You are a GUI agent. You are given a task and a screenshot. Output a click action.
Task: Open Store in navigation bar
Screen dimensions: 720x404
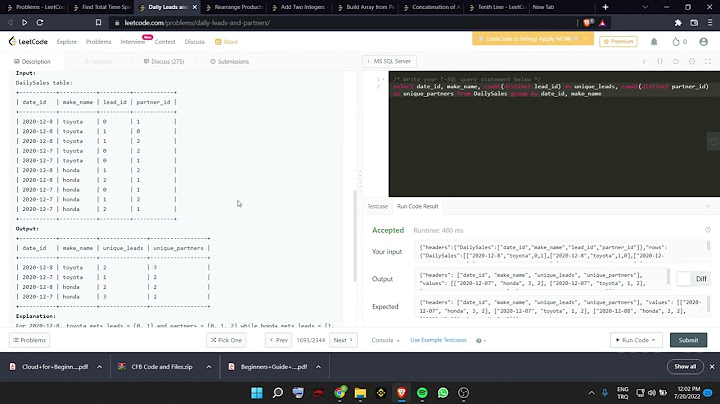(226, 42)
